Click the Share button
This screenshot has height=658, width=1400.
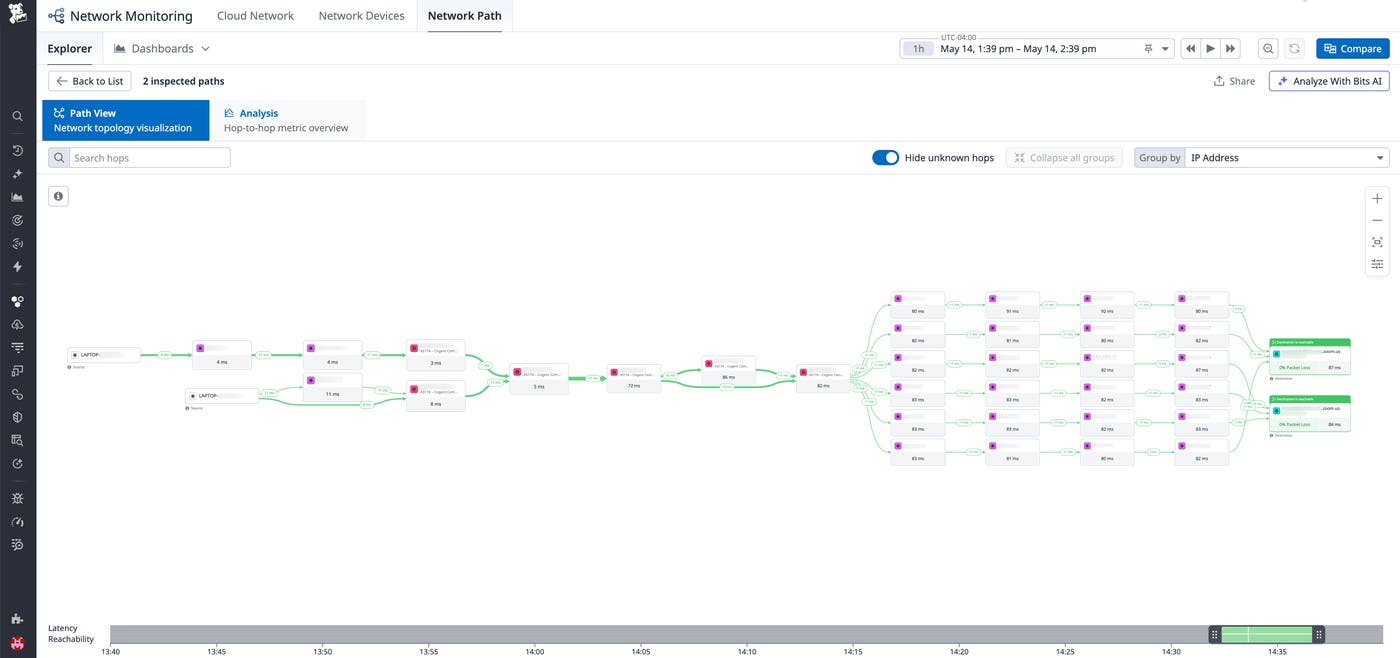[1234, 81]
